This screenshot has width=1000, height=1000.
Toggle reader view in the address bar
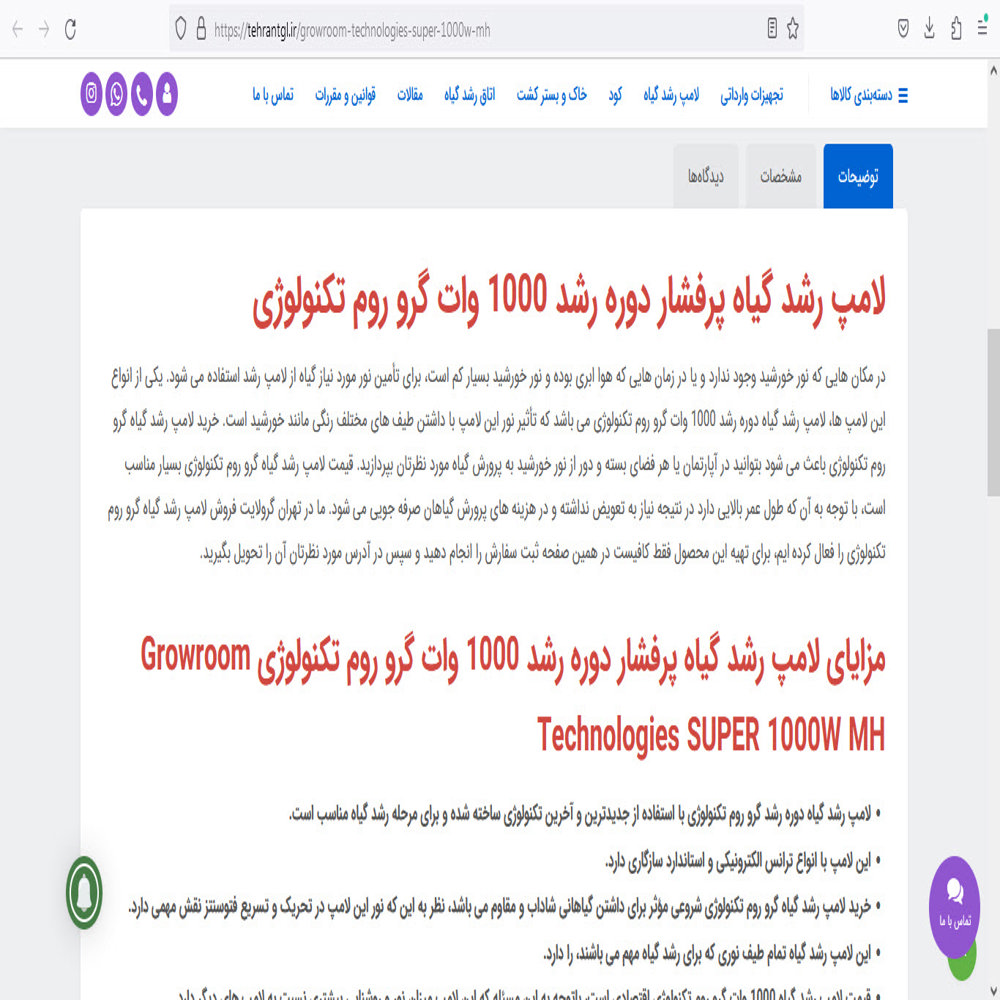tap(772, 29)
